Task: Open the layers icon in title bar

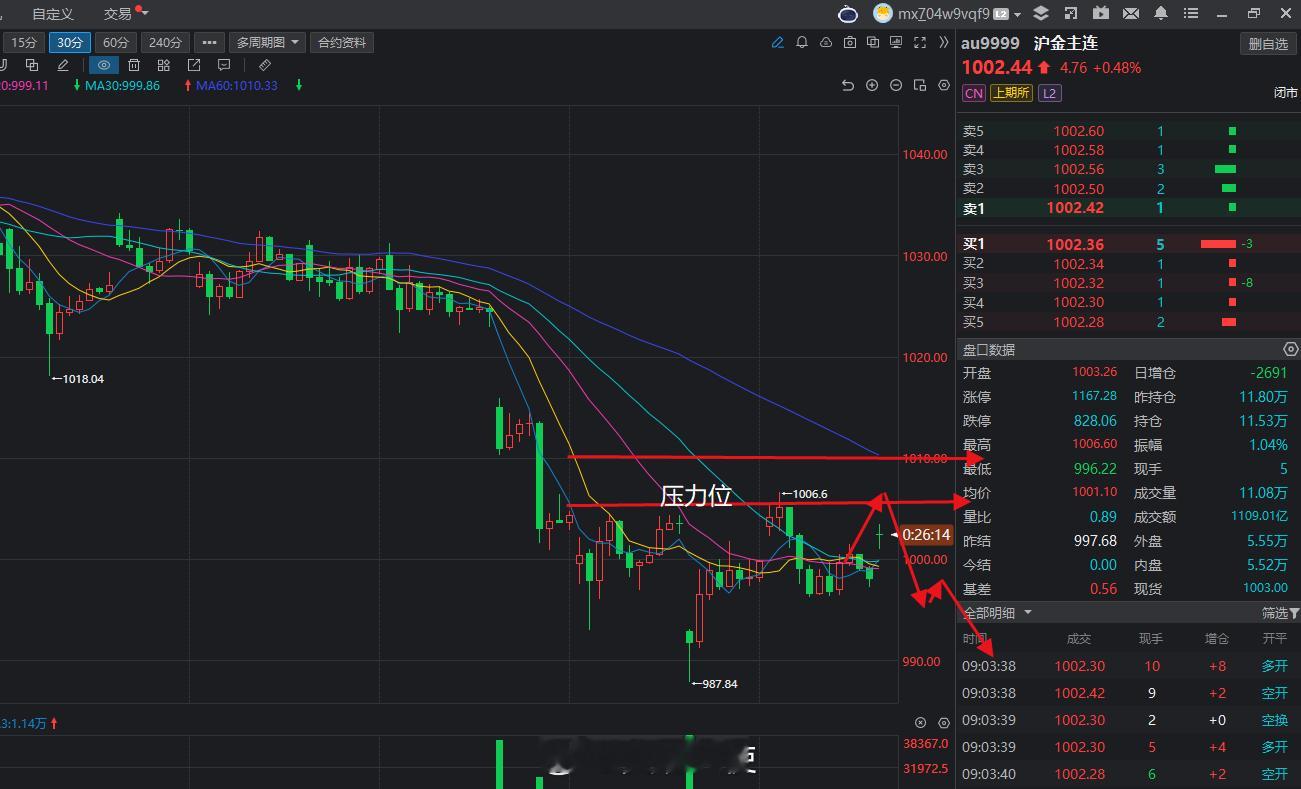Action: (1041, 13)
